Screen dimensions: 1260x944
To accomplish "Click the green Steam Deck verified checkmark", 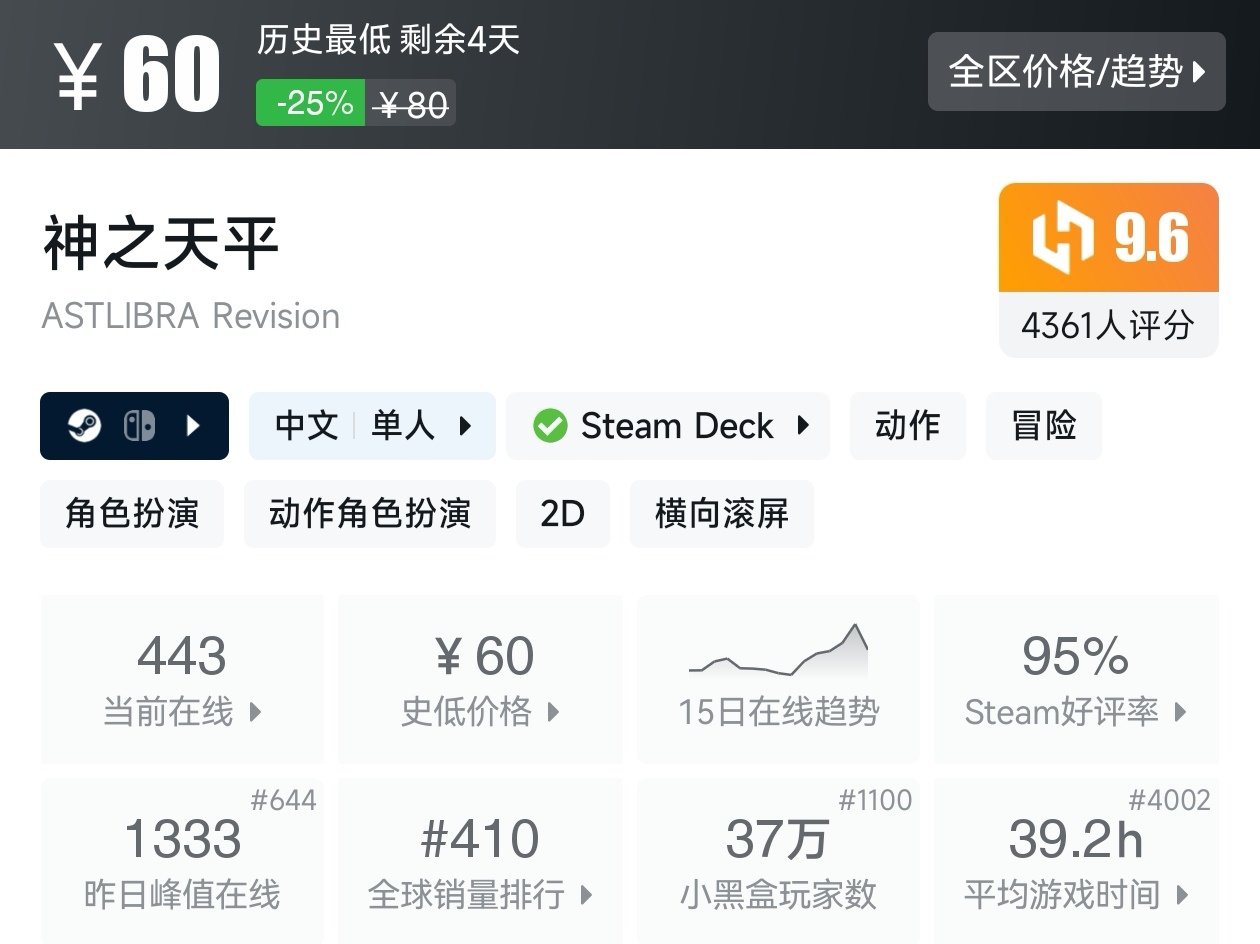I will click(550, 426).
